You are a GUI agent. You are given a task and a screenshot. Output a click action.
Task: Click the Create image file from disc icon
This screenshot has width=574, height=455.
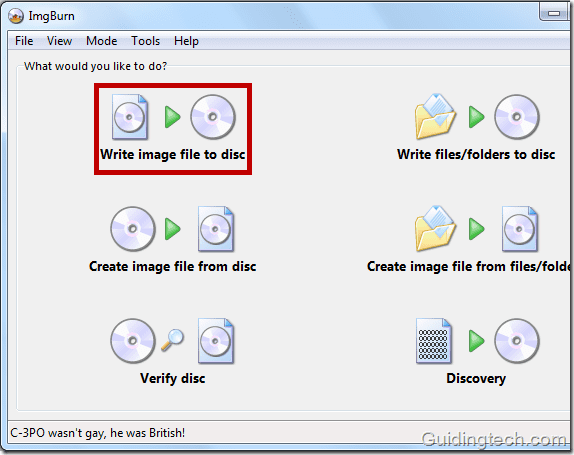172,229
